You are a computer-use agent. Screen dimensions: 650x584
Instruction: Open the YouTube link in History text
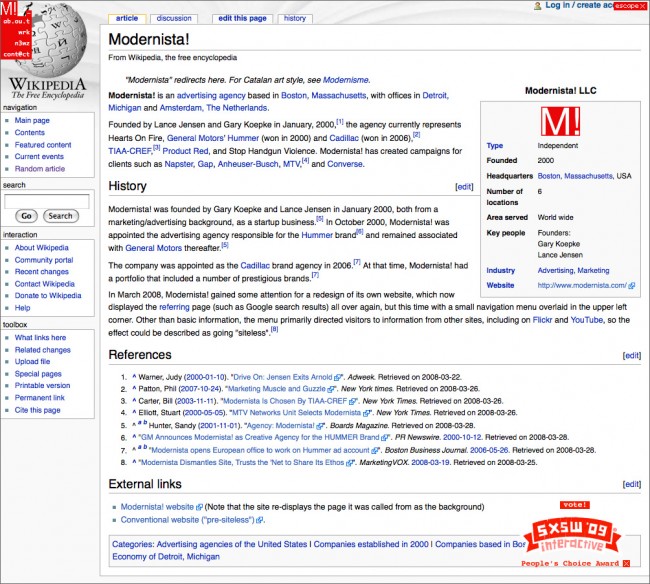[x=587, y=320]
